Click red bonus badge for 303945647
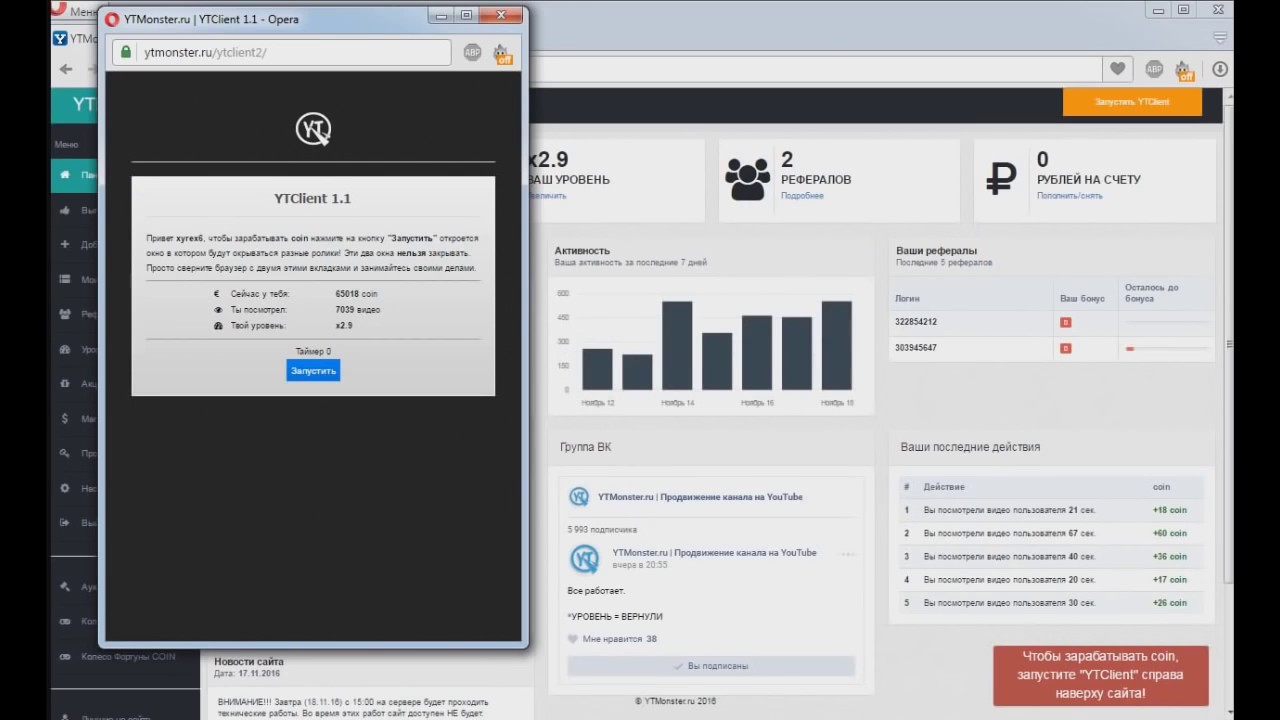Screen dimensions: 1280x720 [1065, 348]
